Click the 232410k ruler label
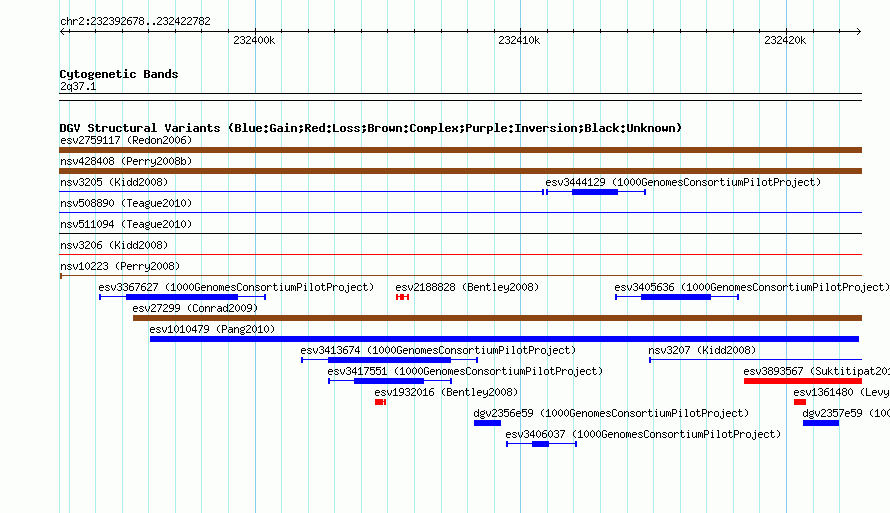 tap(519, 40)
